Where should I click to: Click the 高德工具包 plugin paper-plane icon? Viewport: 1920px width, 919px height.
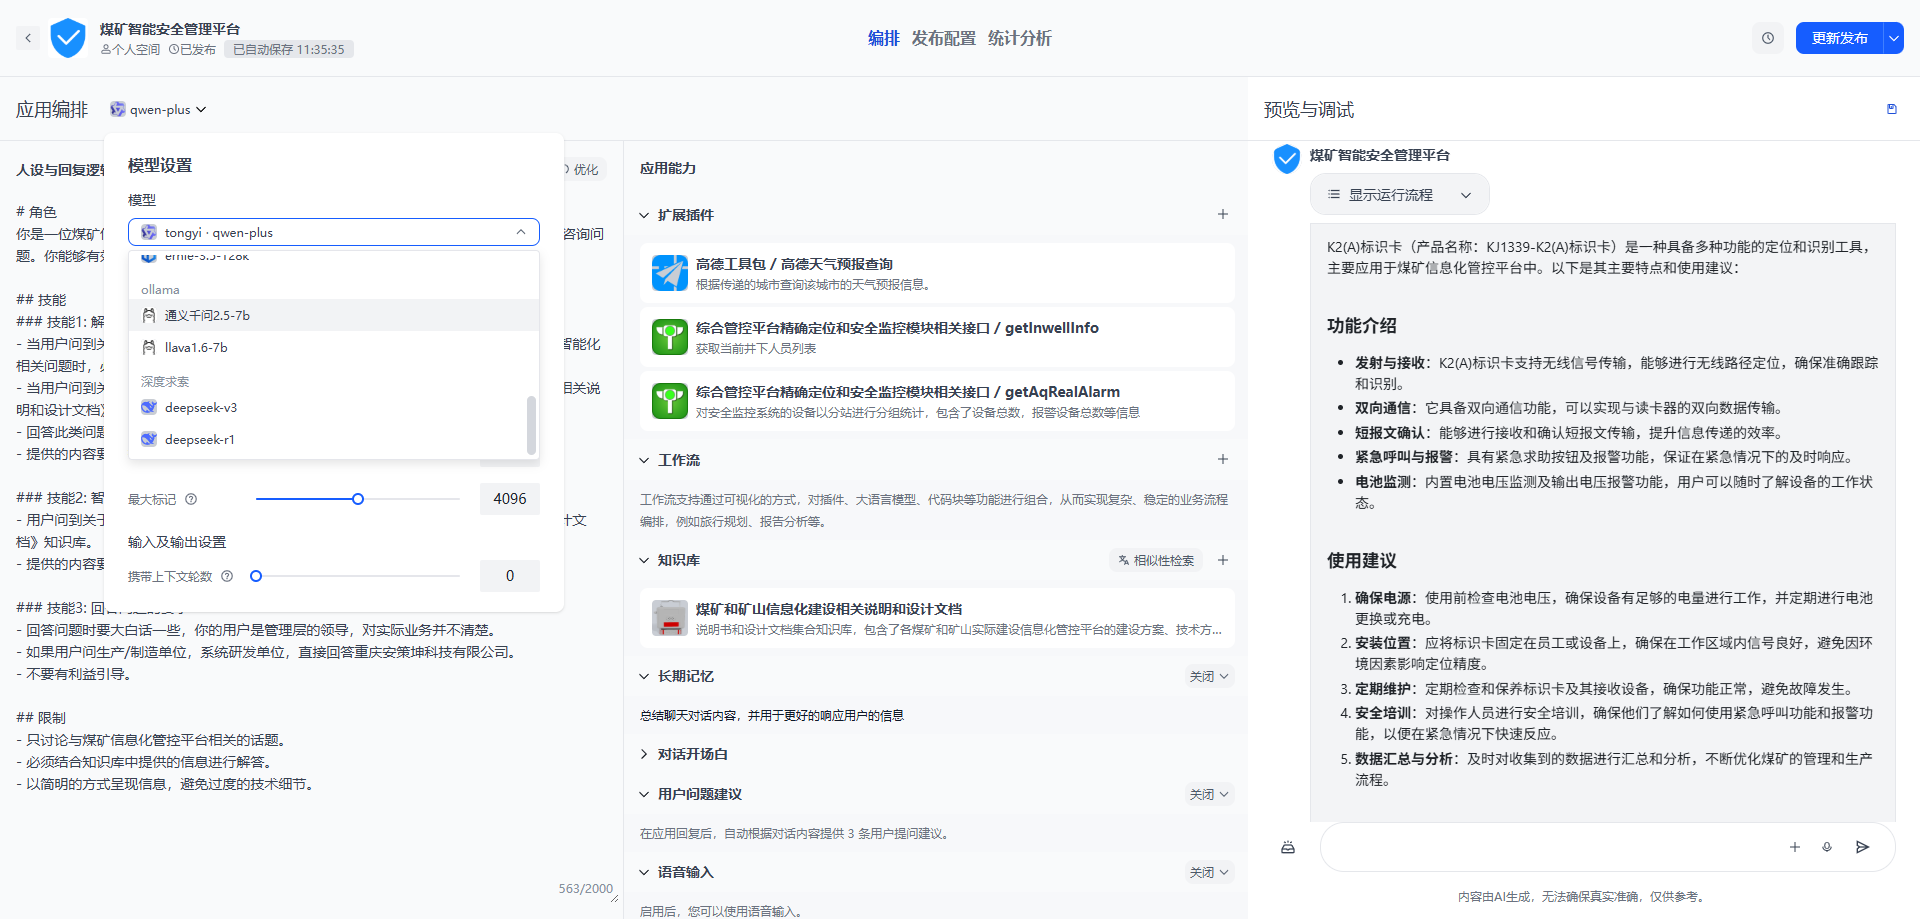tap(669, 272)
